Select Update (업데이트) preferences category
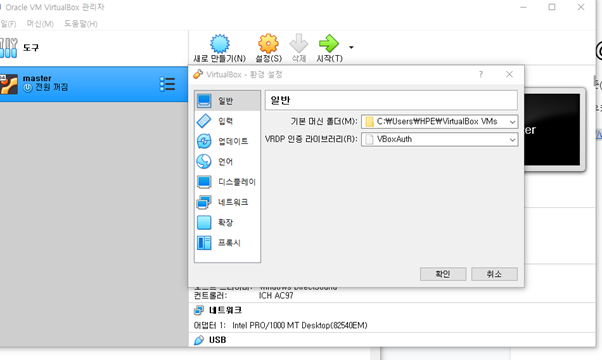Viewport: 602px width, 360px height. 227,141
